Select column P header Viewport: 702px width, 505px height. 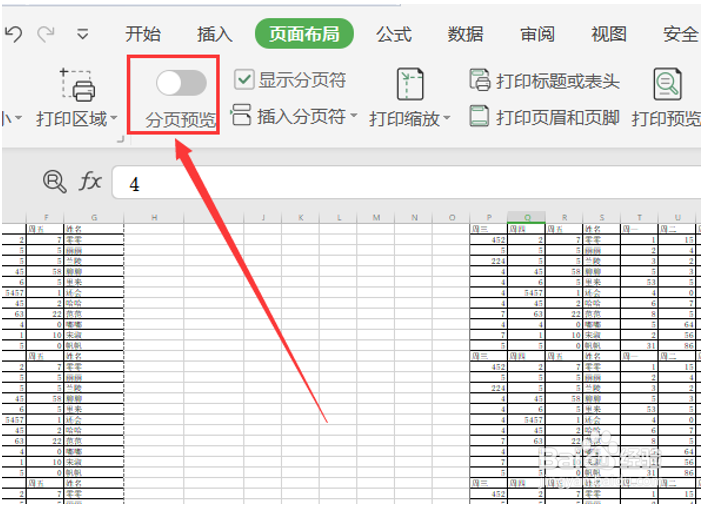pos(489,218)
